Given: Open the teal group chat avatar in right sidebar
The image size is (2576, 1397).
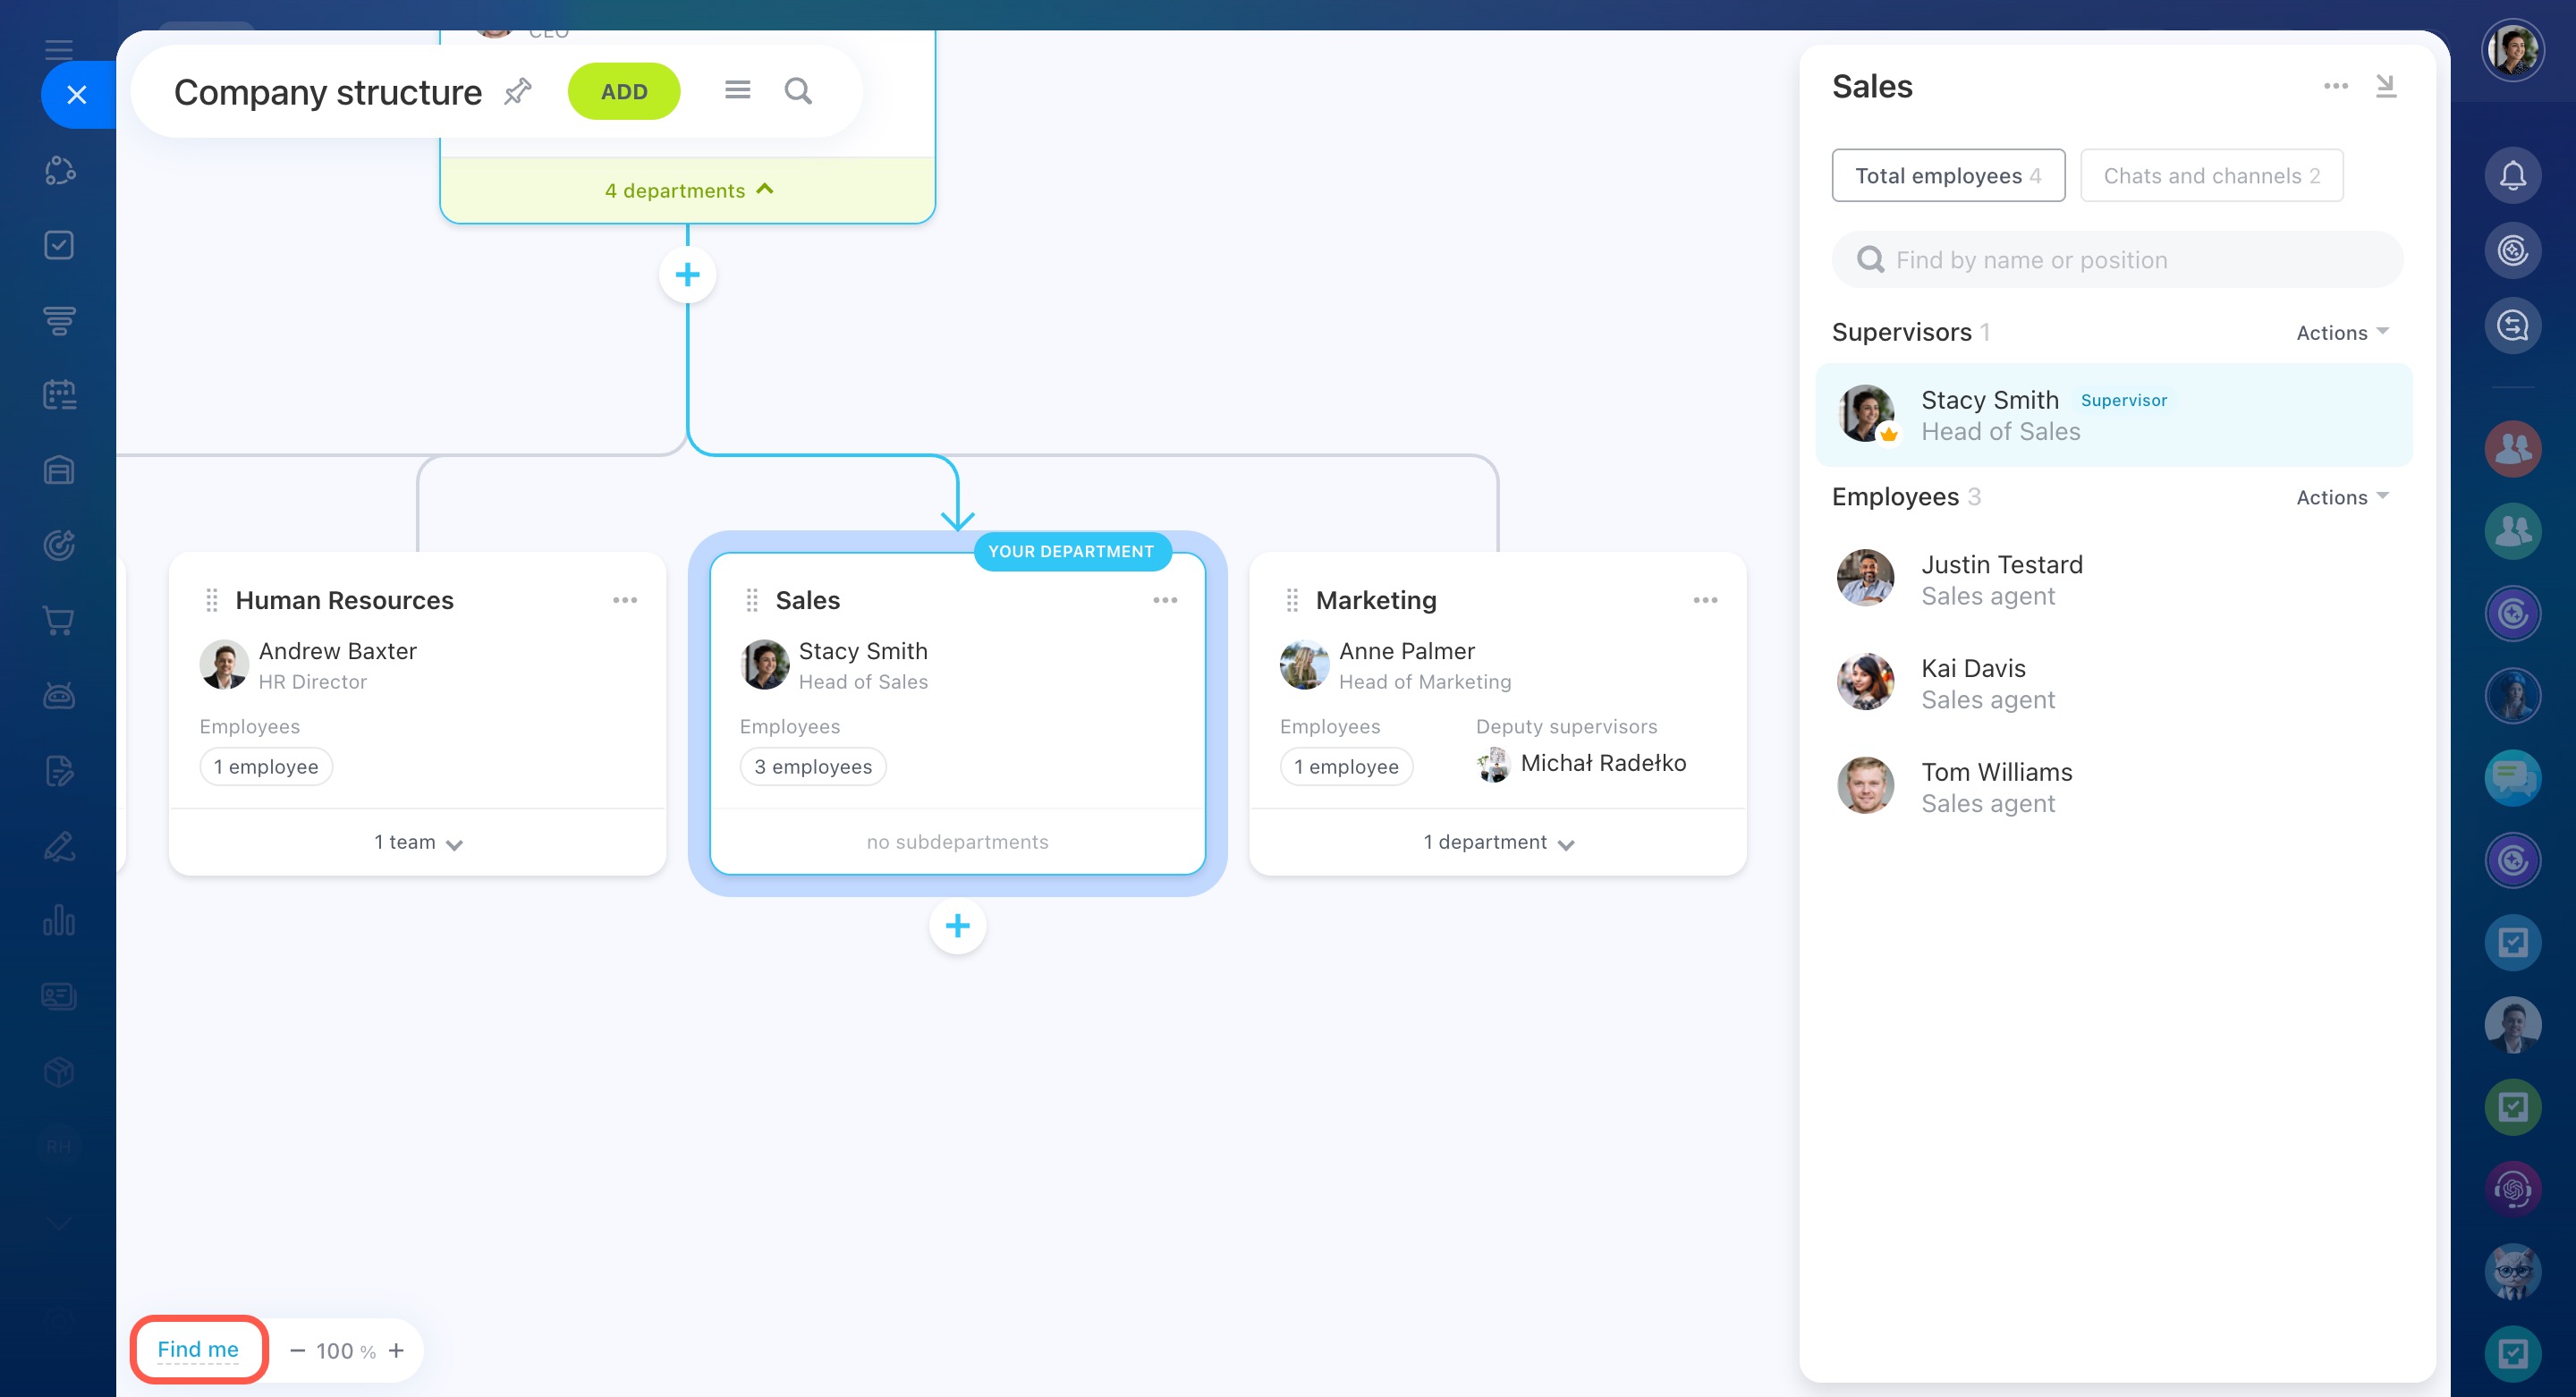Looking at the screenshot, I should [x=2513, y=531].
